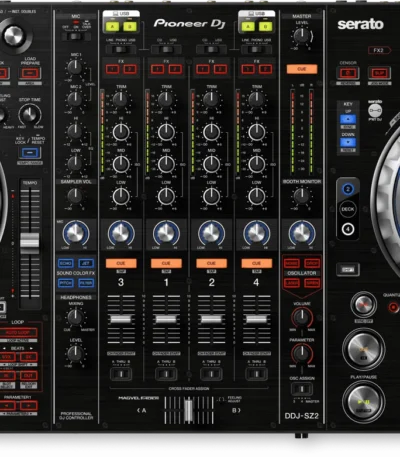Enable FX 2 on channel 3

[x=130, y=69]
